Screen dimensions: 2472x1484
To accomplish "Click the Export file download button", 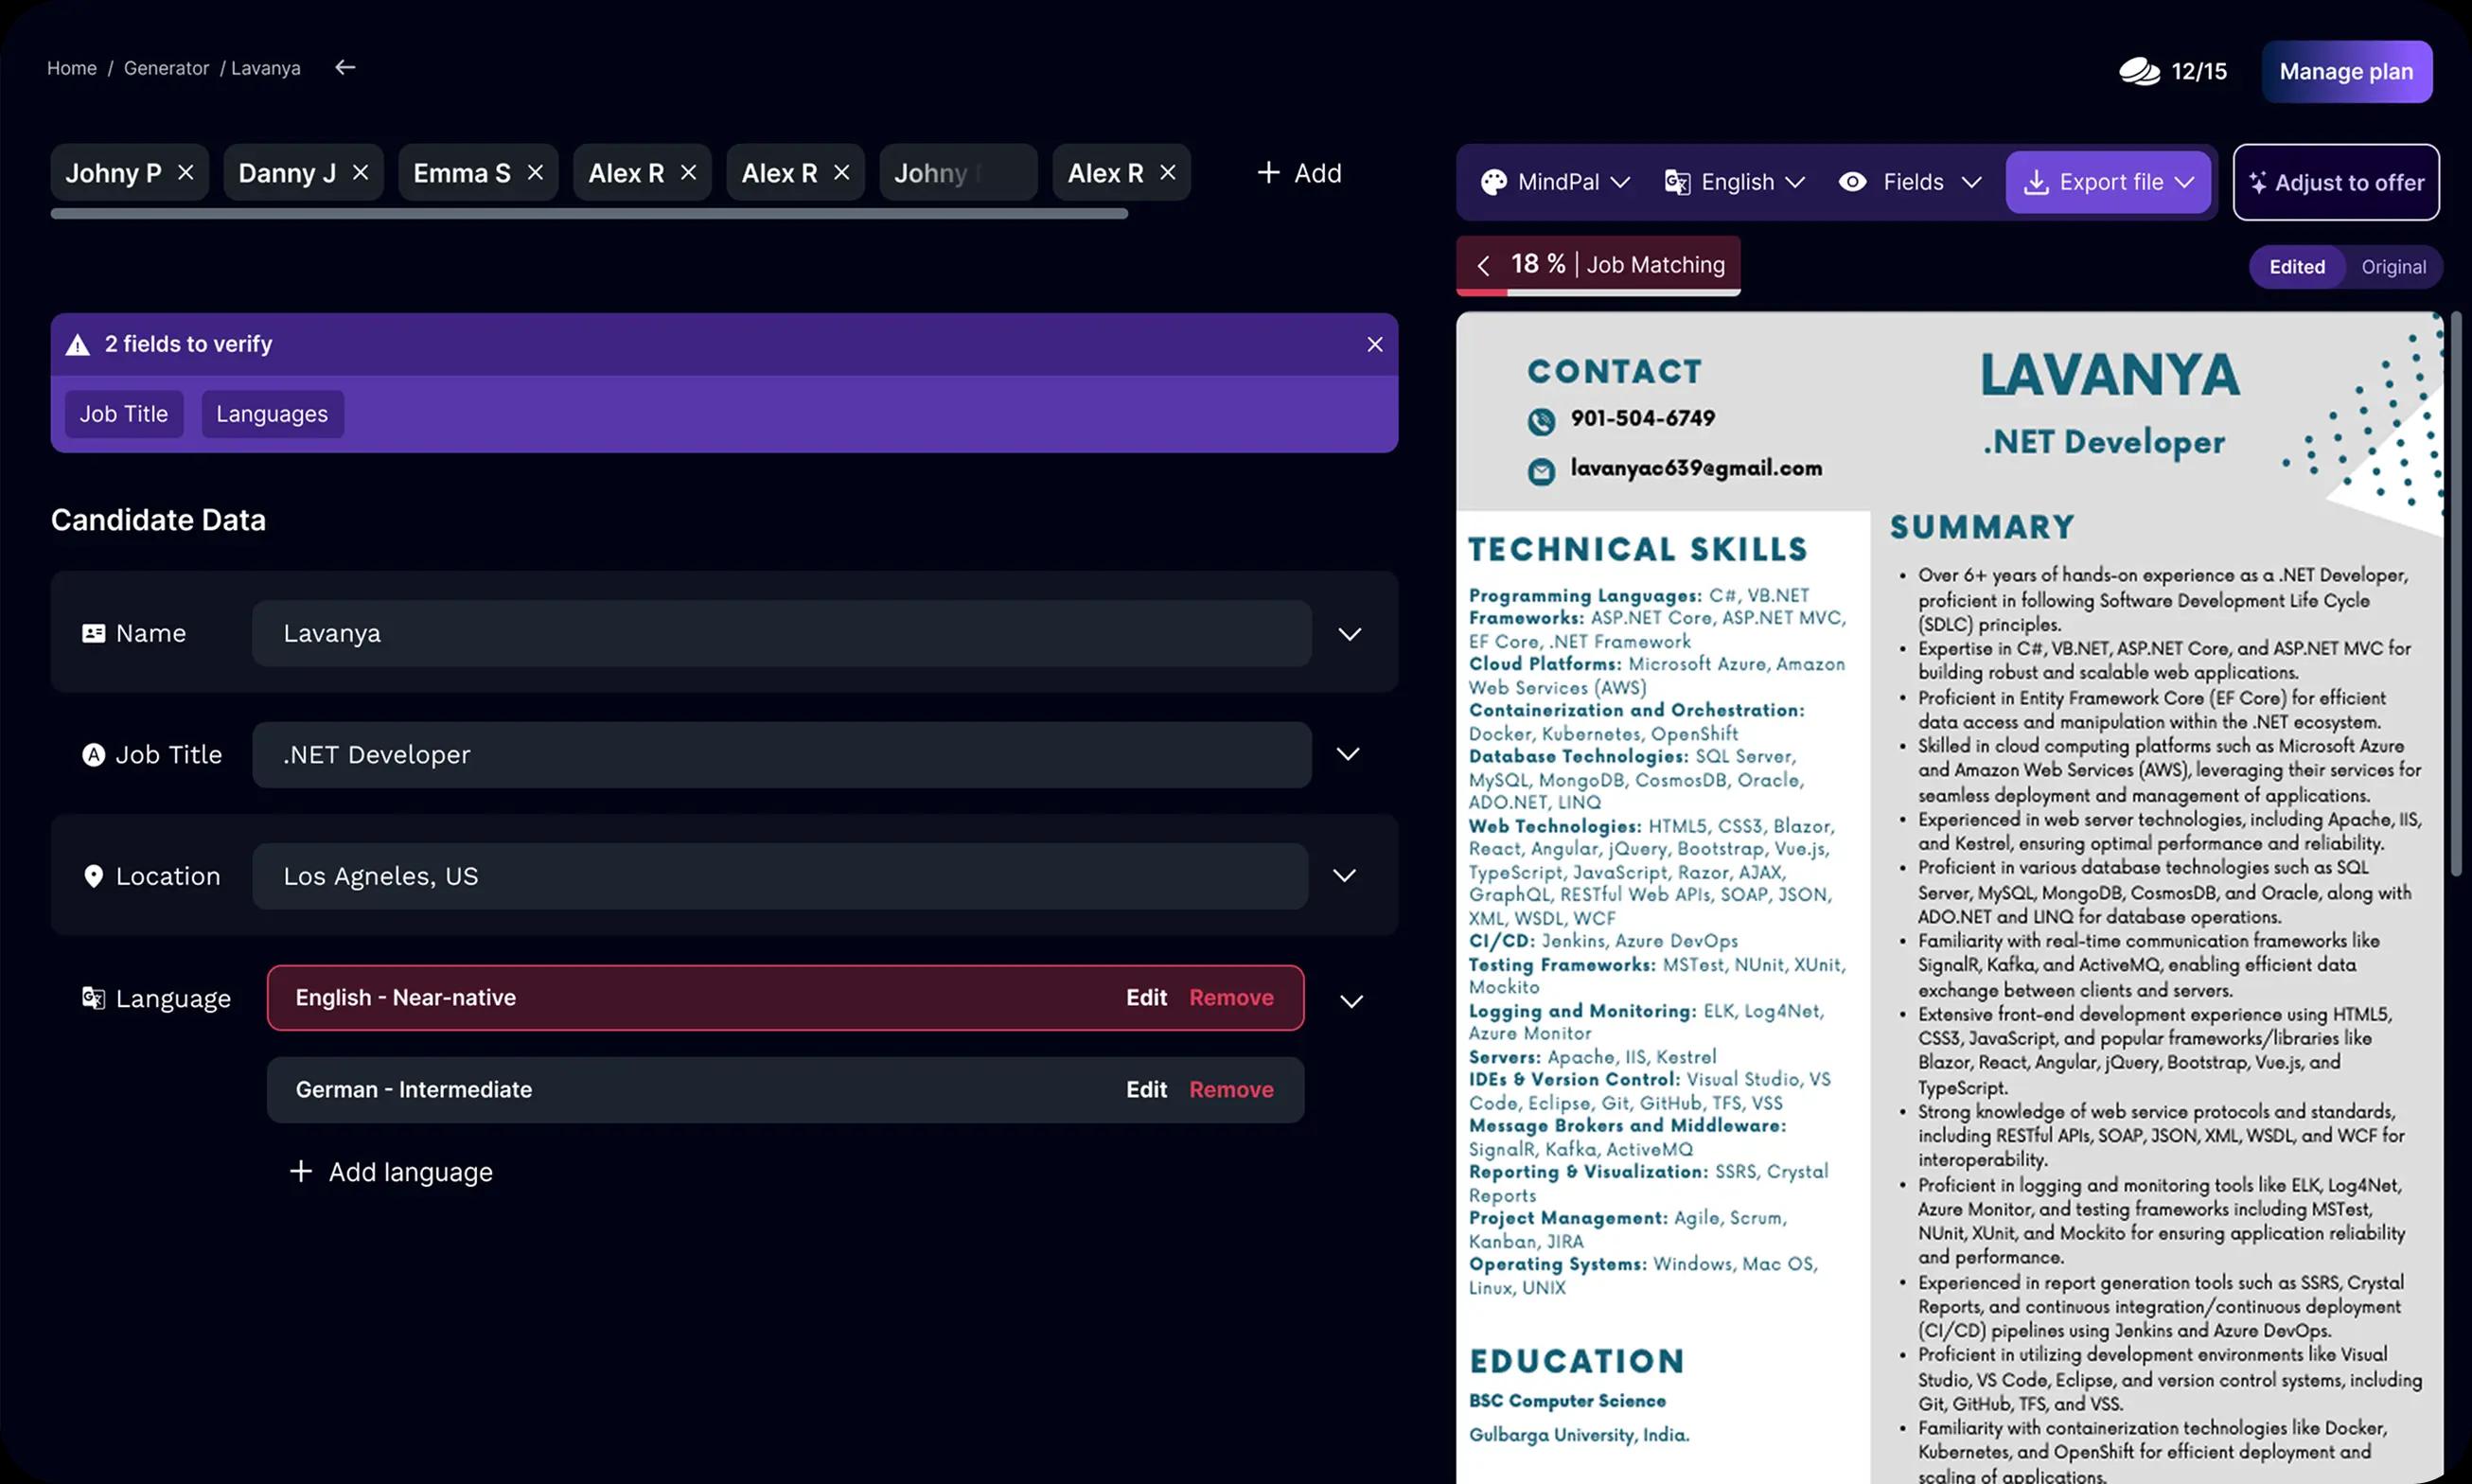I will click(2108, 182).
